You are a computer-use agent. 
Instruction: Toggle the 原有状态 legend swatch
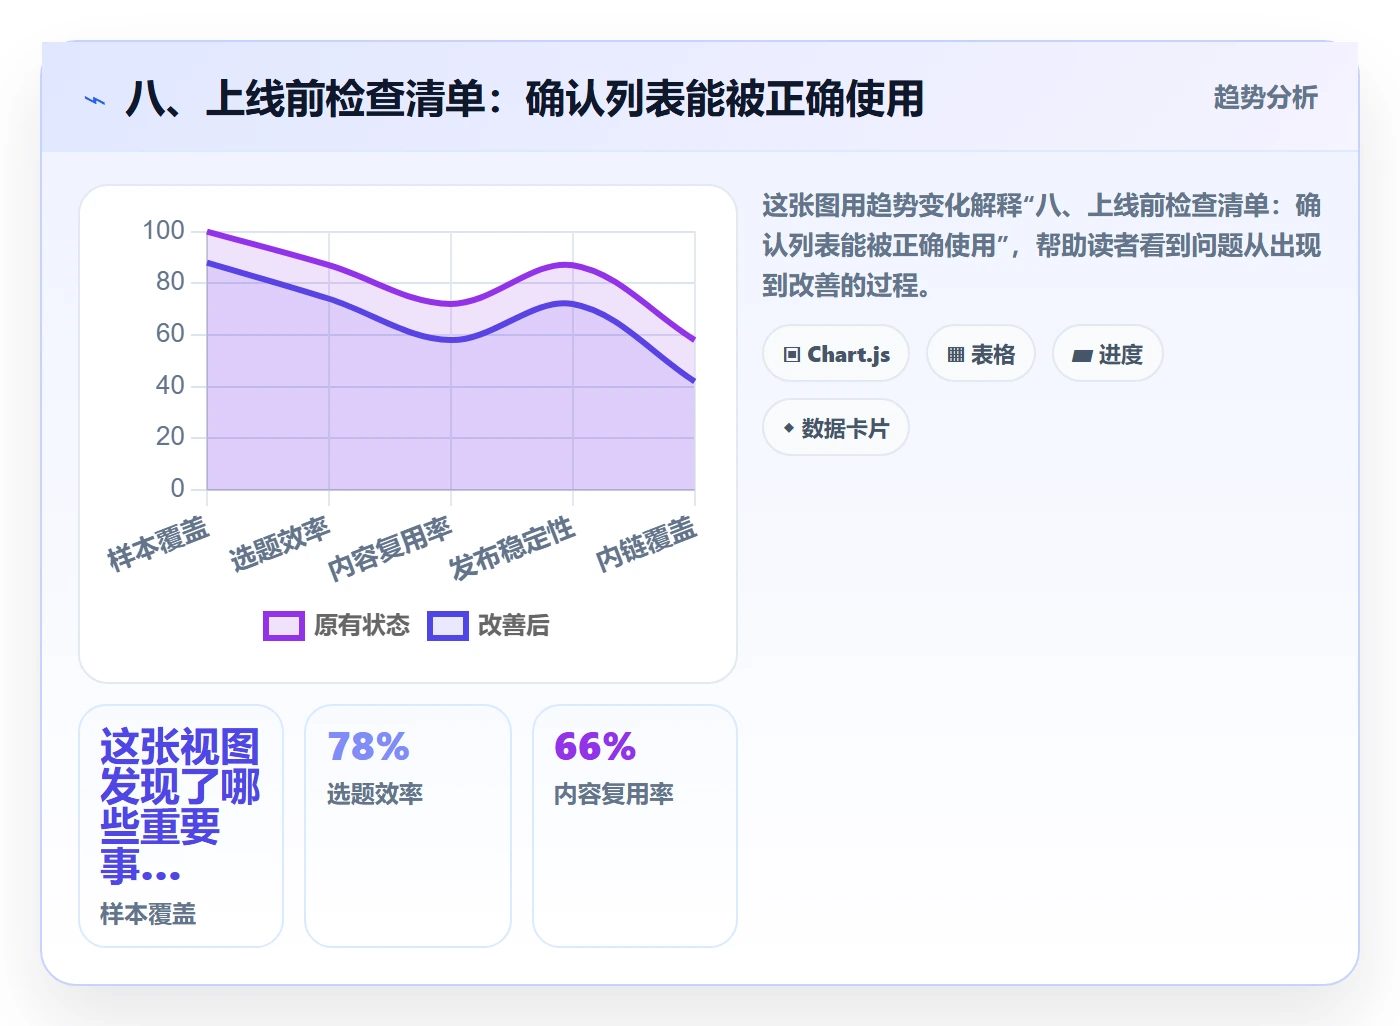point(284,625)
